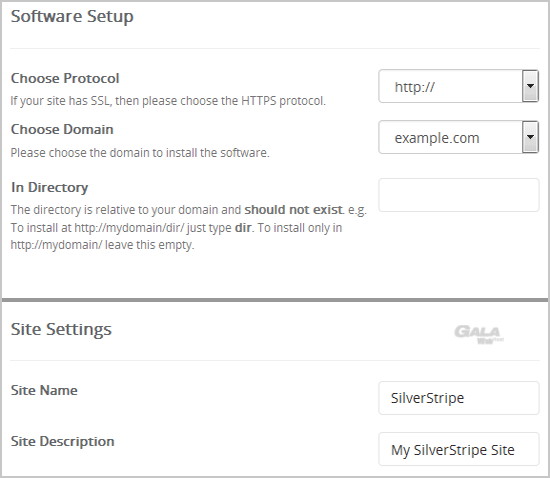Click the Site Name label

pos(44,390)
